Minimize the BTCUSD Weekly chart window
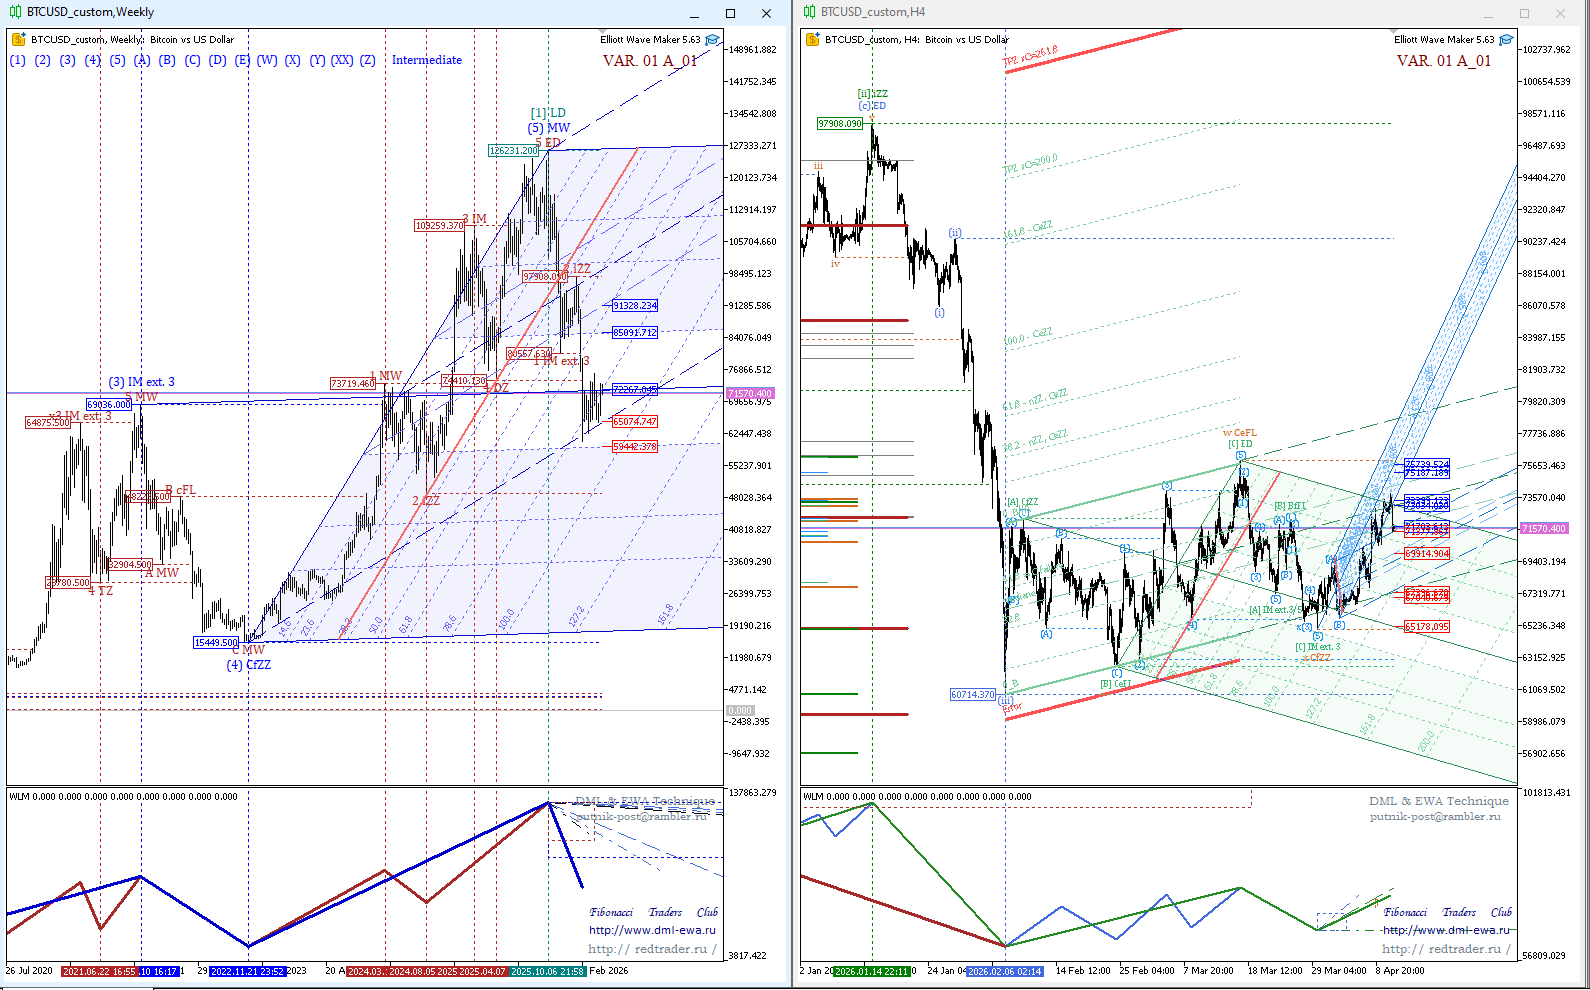The height and width of the screenshot is (990, 1590). pos(695,13)
